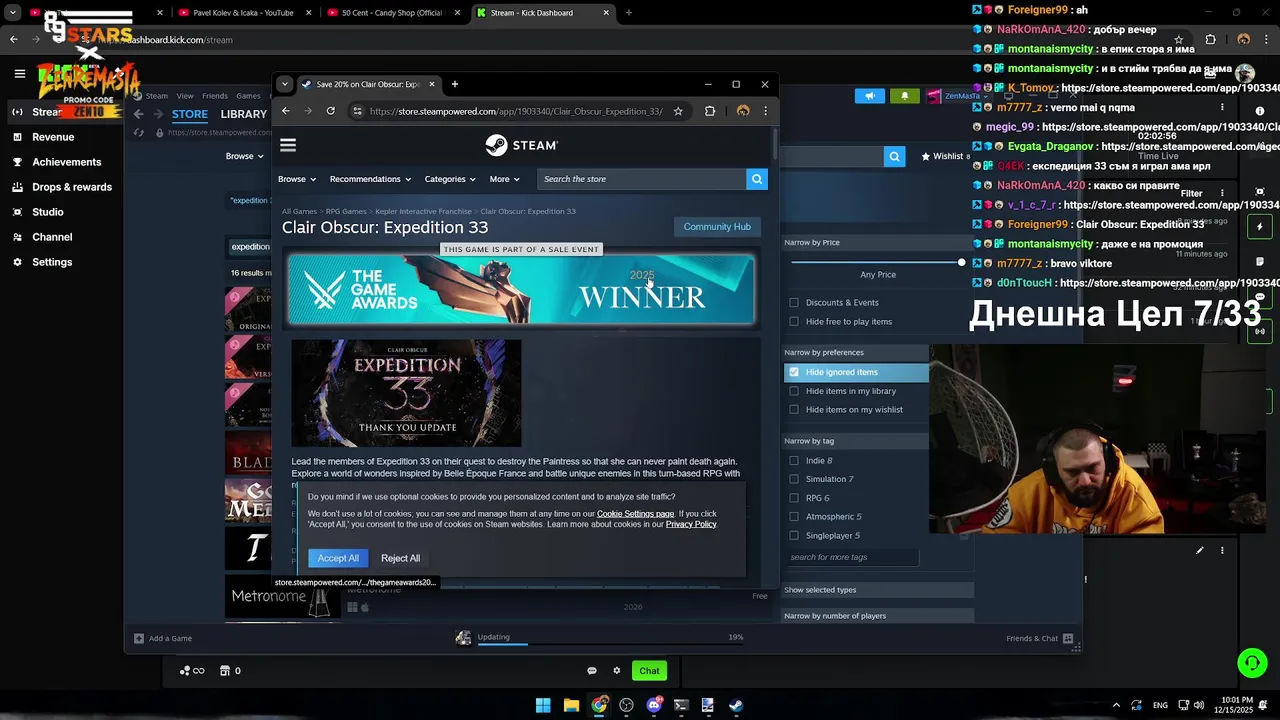Image resolution: width=1280 pixels, height=720 pixels.
Task: Click the green Chat button
Action: coord(649,671)
